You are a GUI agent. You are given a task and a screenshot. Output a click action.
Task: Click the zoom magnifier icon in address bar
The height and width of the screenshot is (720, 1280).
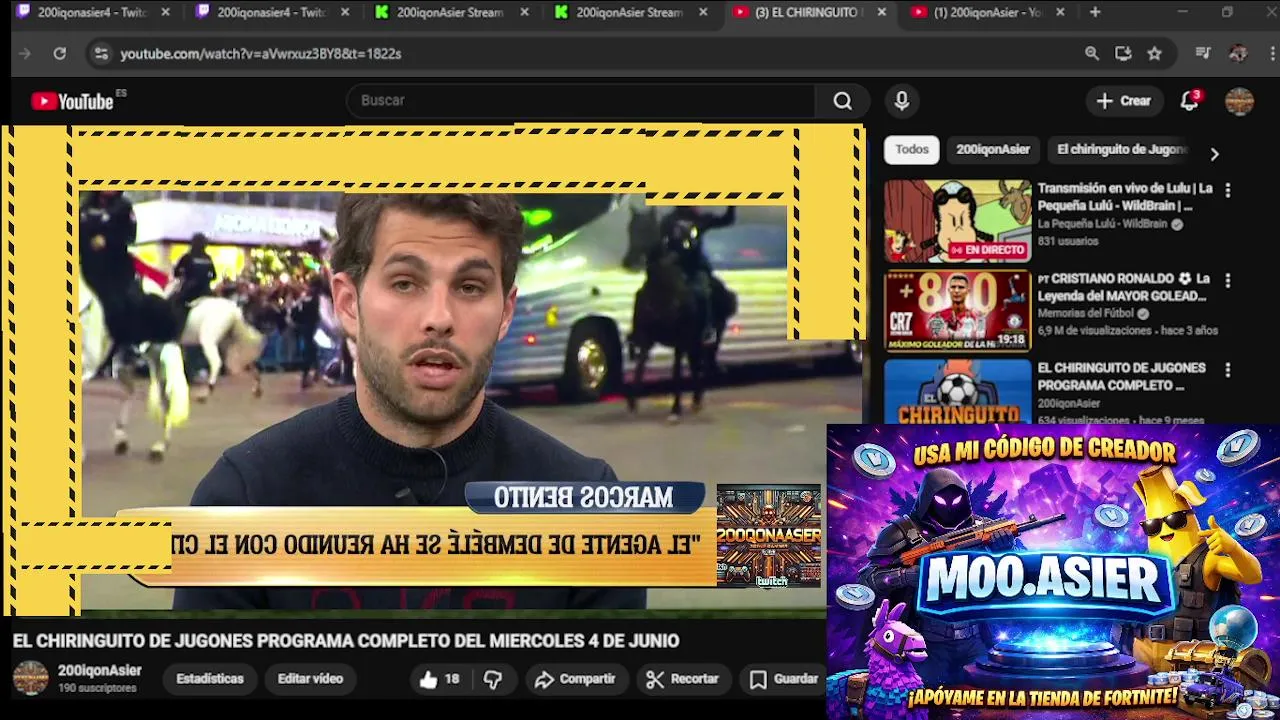1092,54
